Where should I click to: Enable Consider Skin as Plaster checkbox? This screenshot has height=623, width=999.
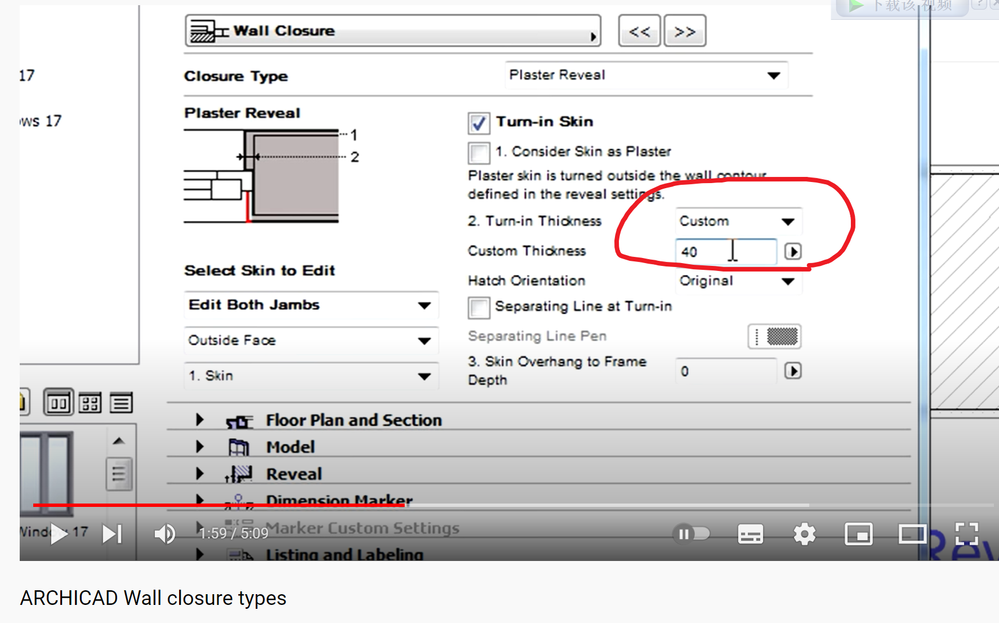click(478, 153)
